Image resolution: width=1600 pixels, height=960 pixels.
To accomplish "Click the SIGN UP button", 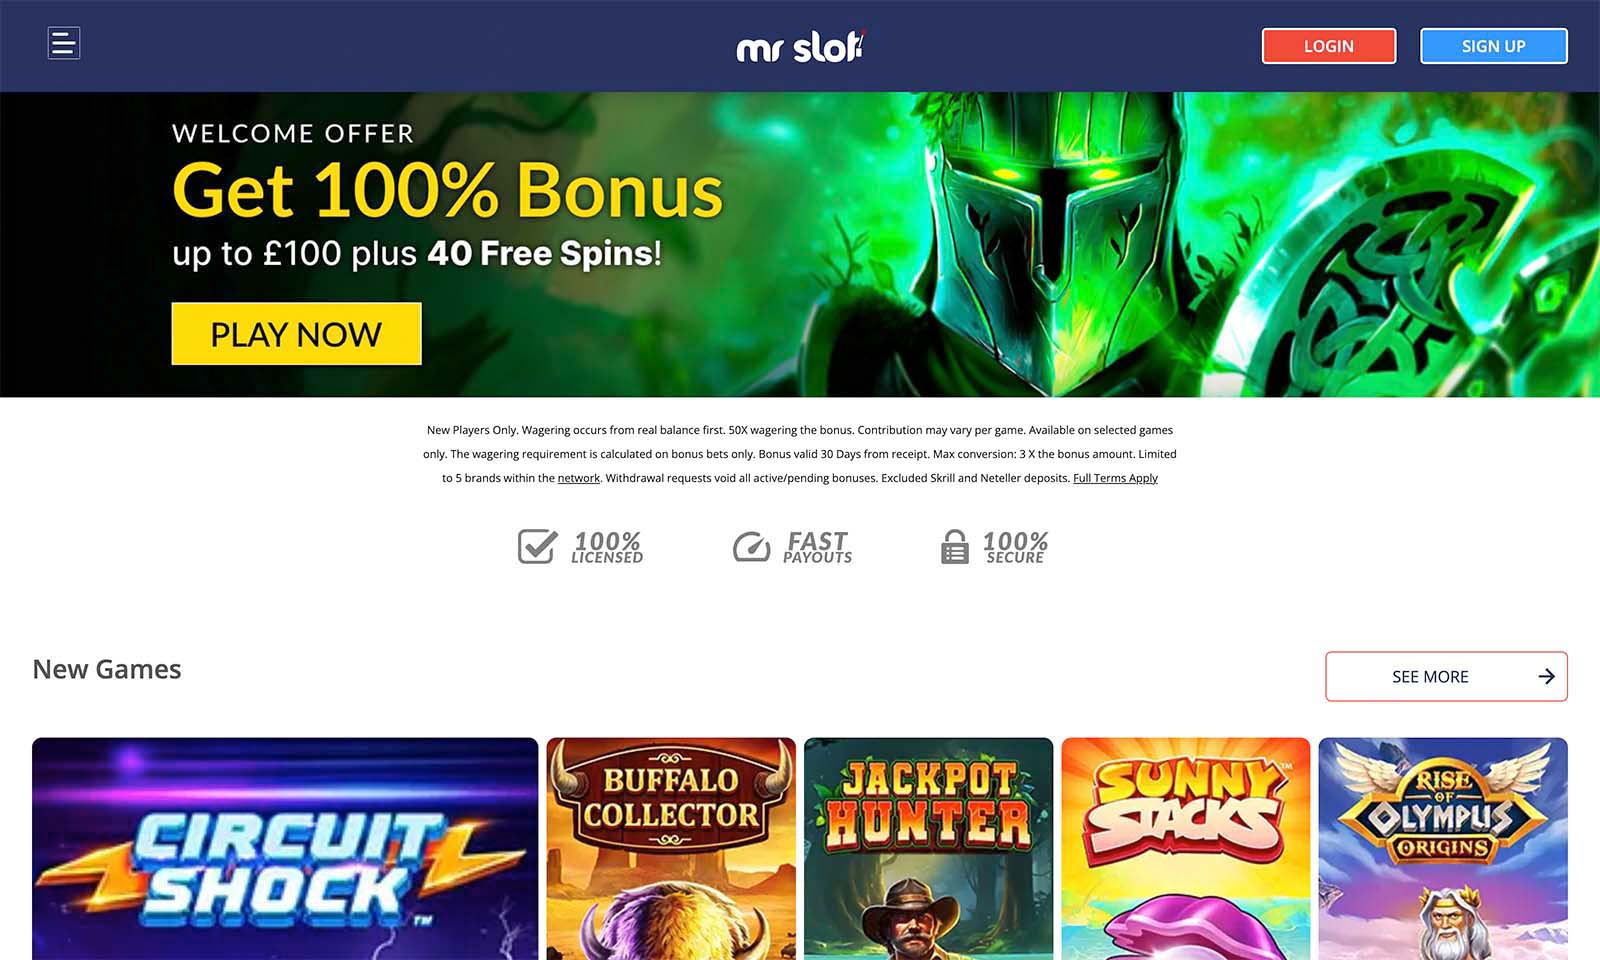I will [x=1494, y=46].
